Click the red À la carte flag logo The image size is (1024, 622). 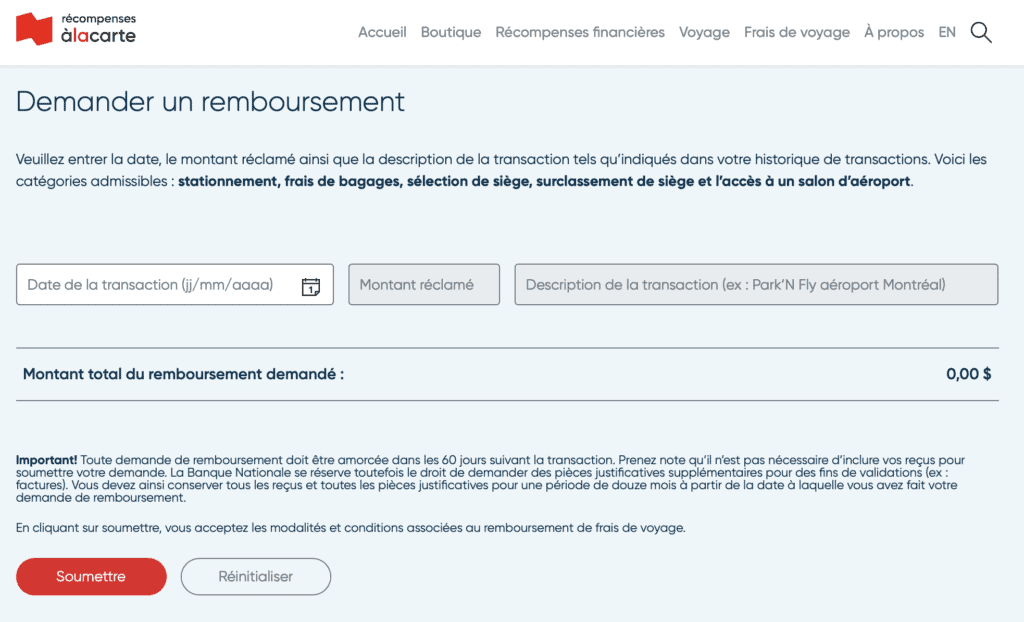[x=34, y=30]
